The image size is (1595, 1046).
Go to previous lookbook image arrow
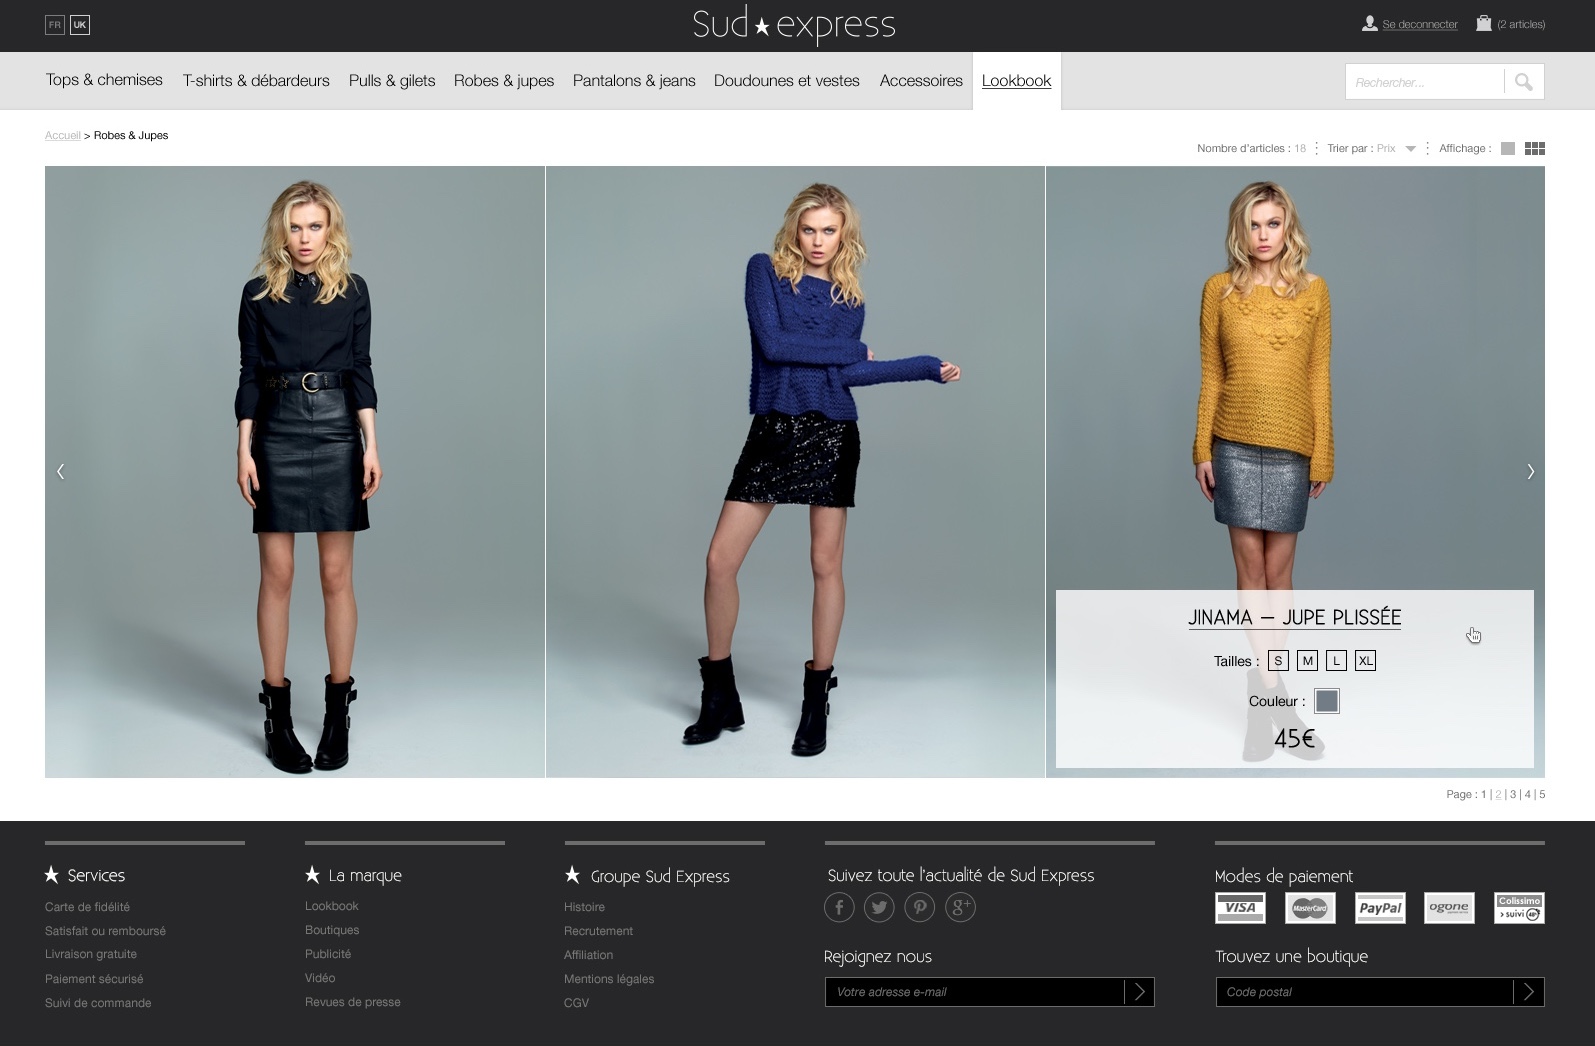coord(61,471)
